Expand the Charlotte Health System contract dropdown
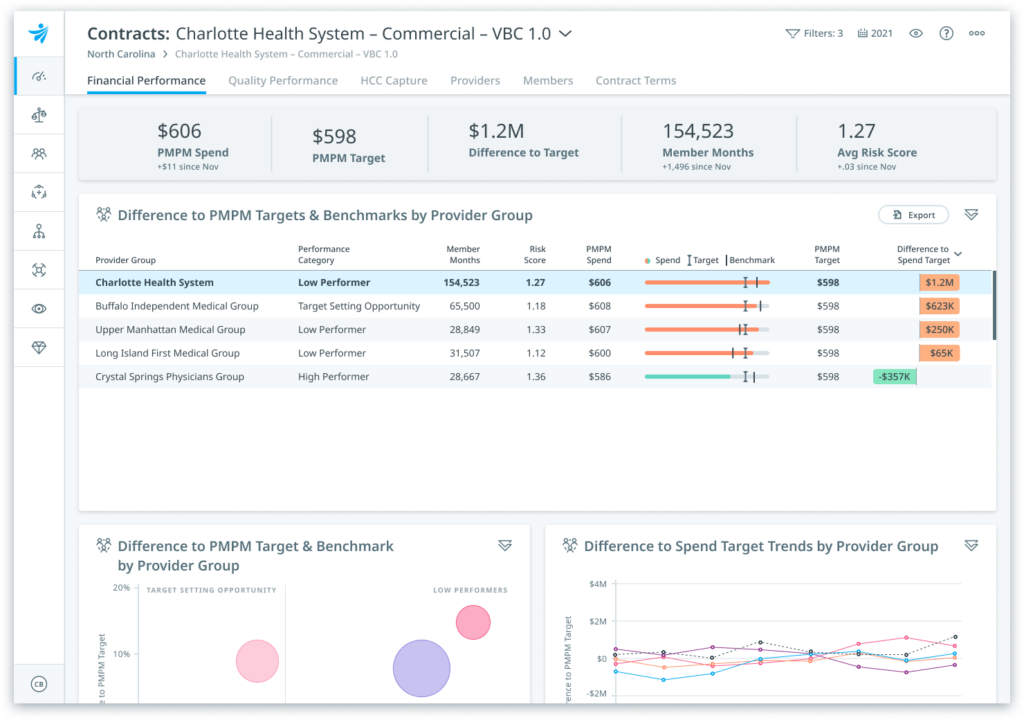Screen dimensions: 1024x720 pyautogui.click(x=565, y=33)
